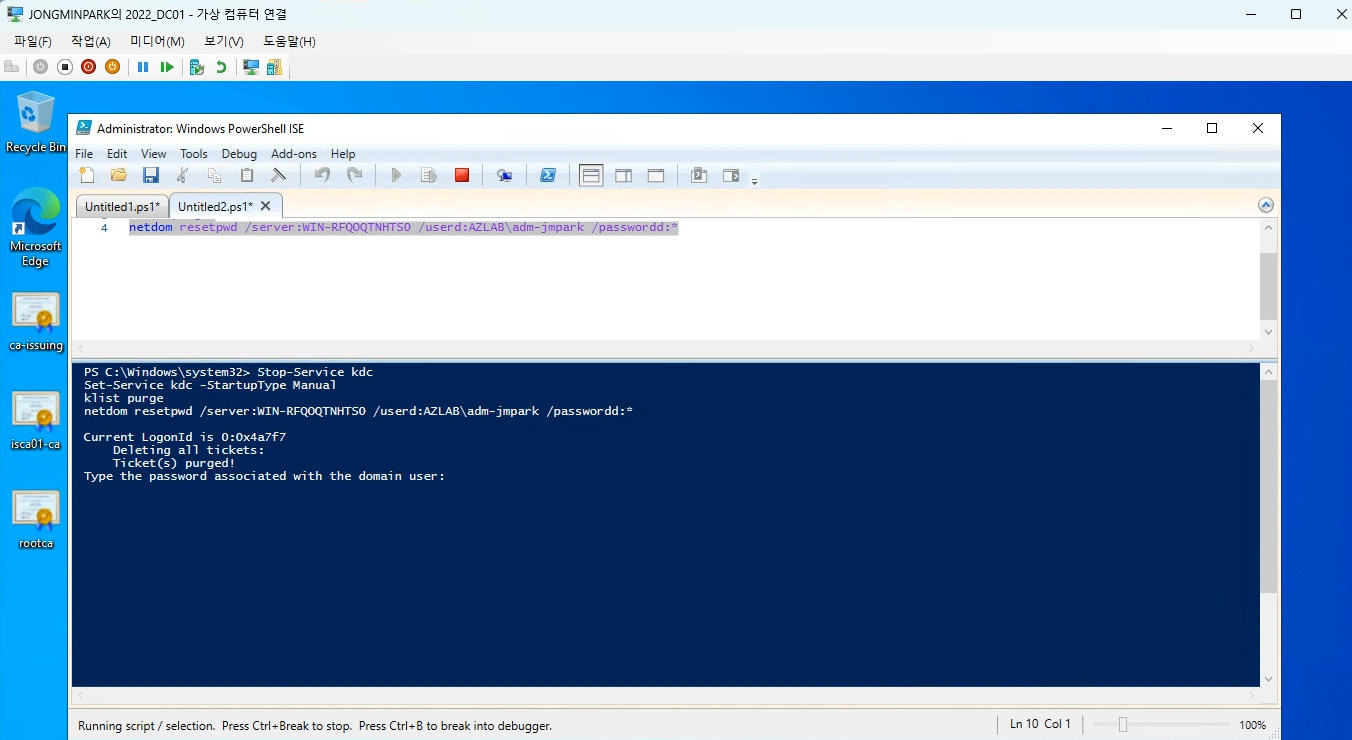Show script pane on the right layout
The height and width of the screenshot is (740, 1352).
tap(623, 176)
